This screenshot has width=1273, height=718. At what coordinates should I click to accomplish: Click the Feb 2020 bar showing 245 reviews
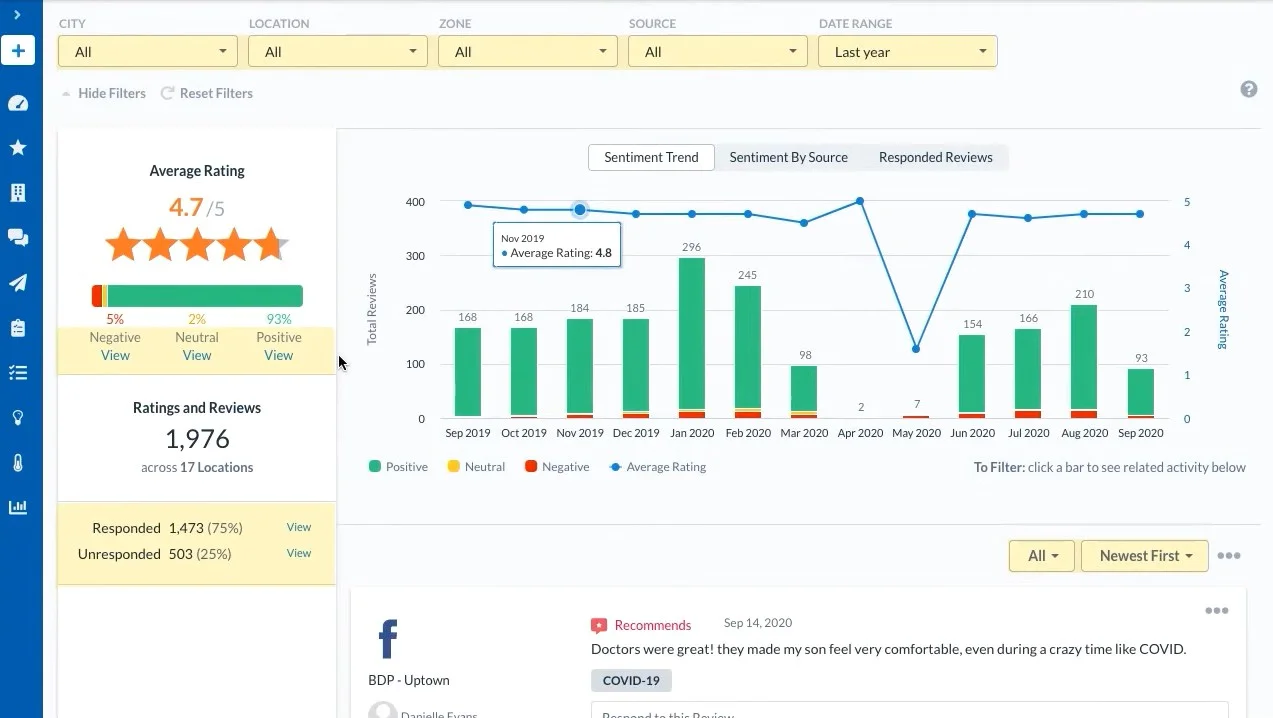pos(748,352)
